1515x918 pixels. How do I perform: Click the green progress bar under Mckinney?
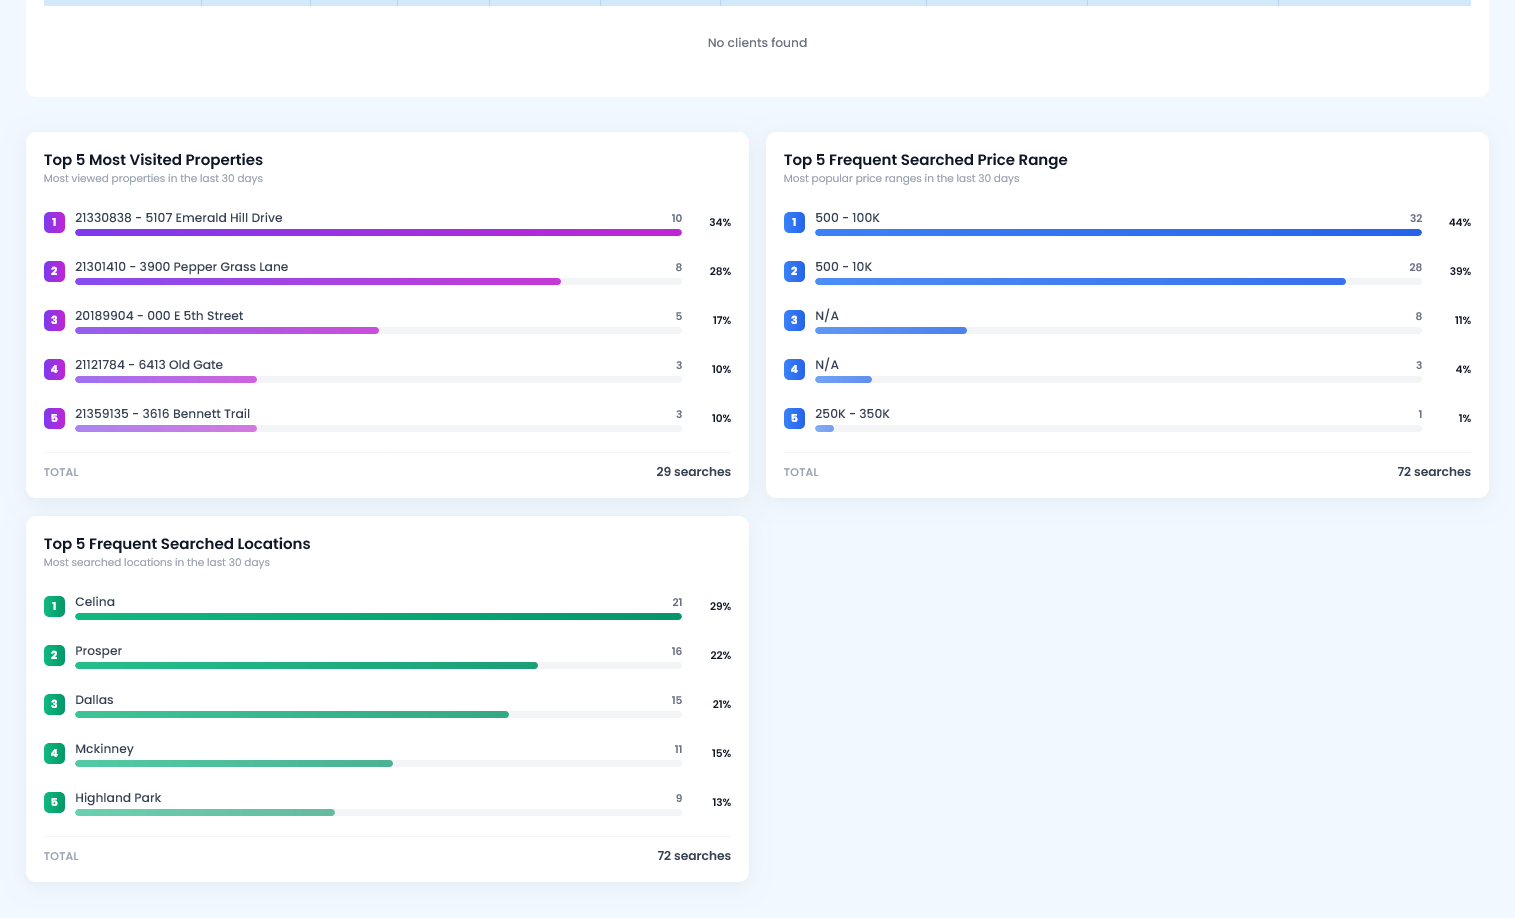[x=378, y=764]
